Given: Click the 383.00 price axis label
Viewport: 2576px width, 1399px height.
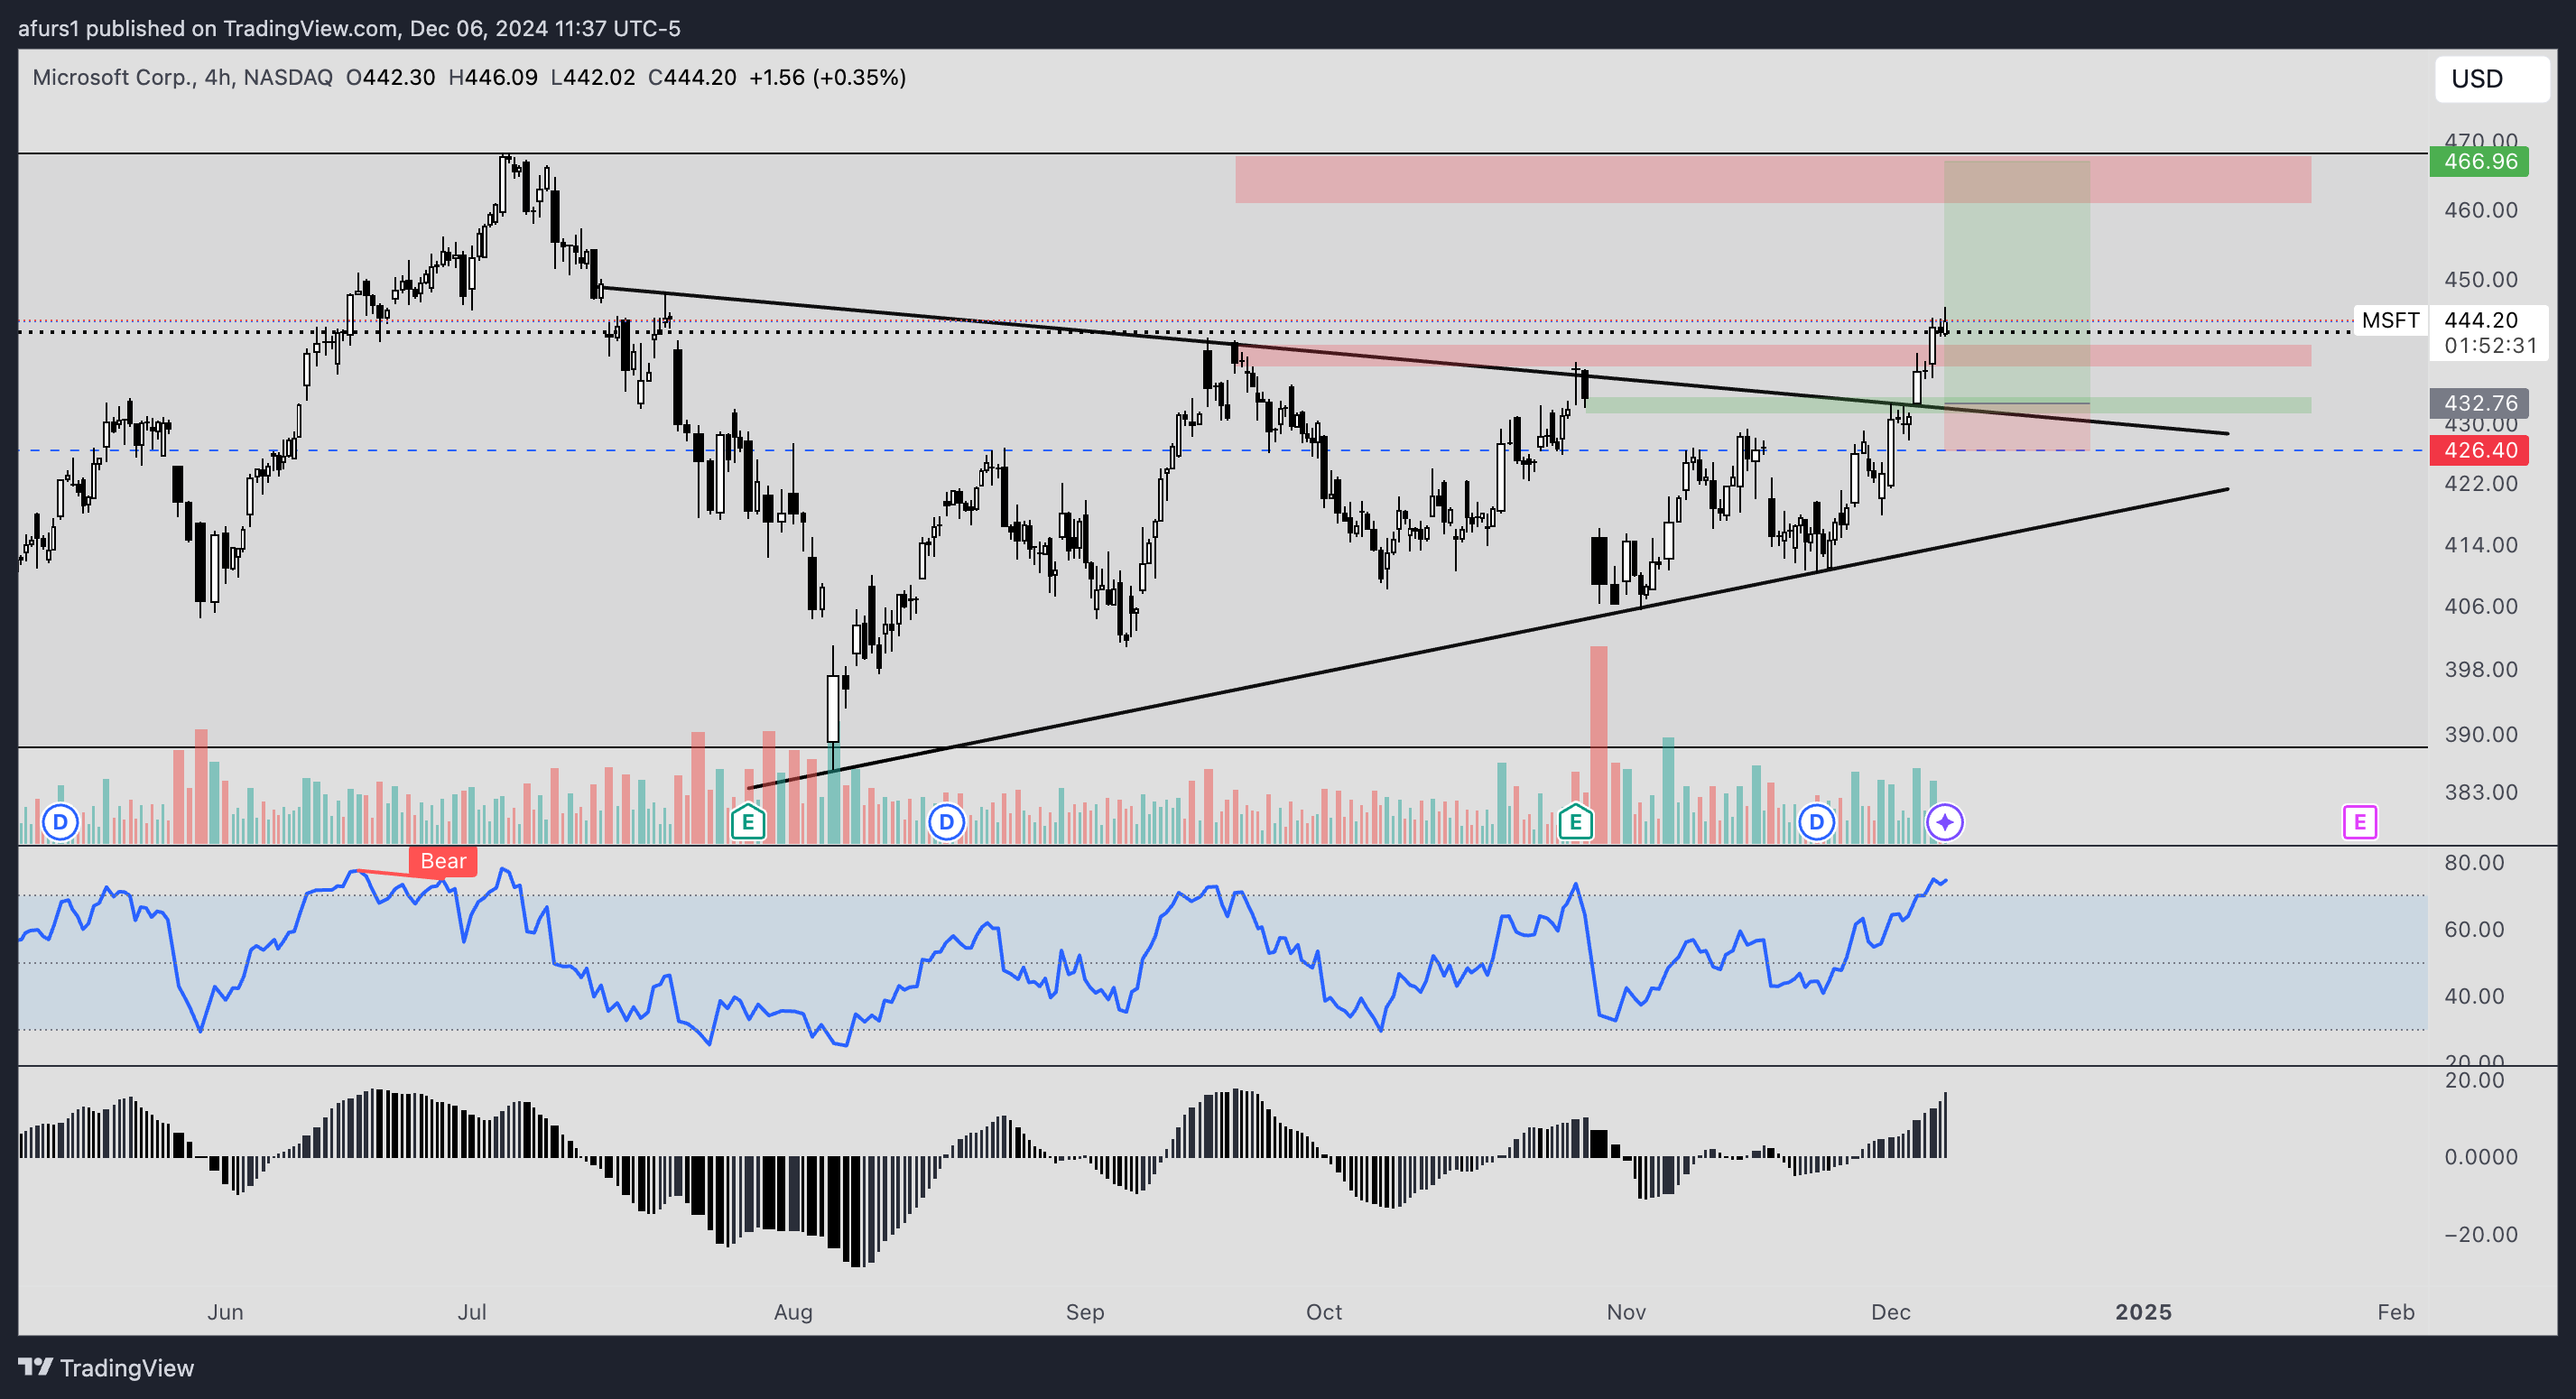Looking at the screenshot, I should tap(2481, 792).
